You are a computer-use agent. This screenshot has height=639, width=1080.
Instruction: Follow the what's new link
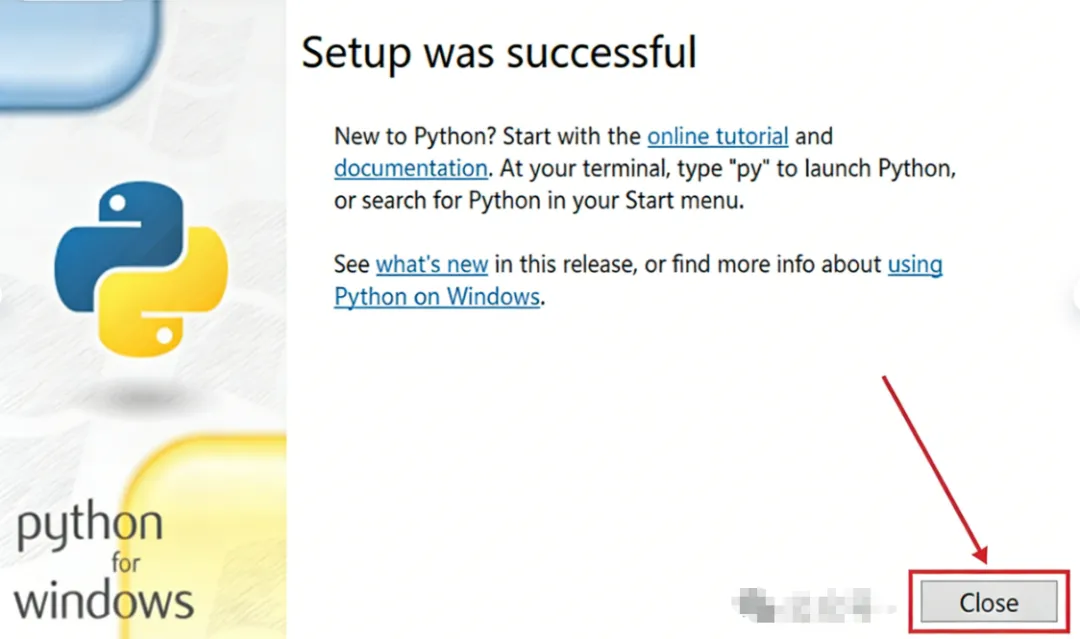coord(432,265)
